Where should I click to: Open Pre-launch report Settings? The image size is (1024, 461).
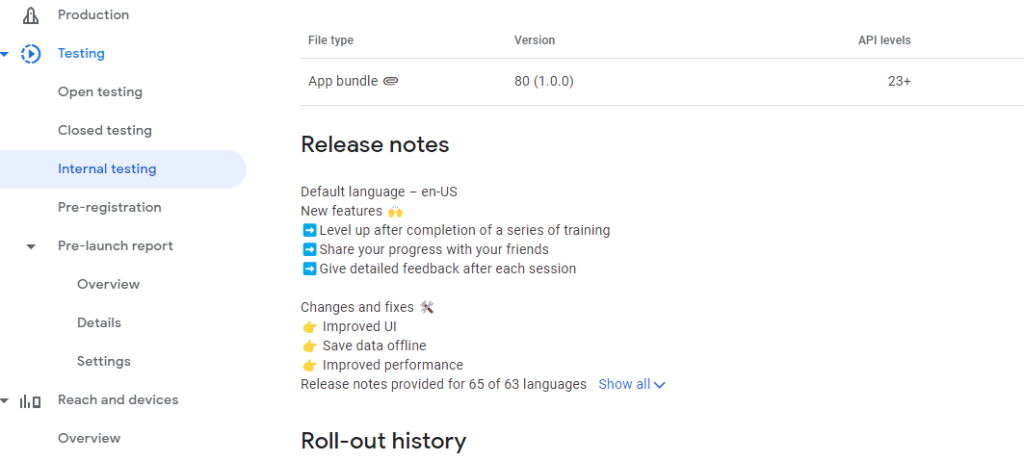pos(104,362)
